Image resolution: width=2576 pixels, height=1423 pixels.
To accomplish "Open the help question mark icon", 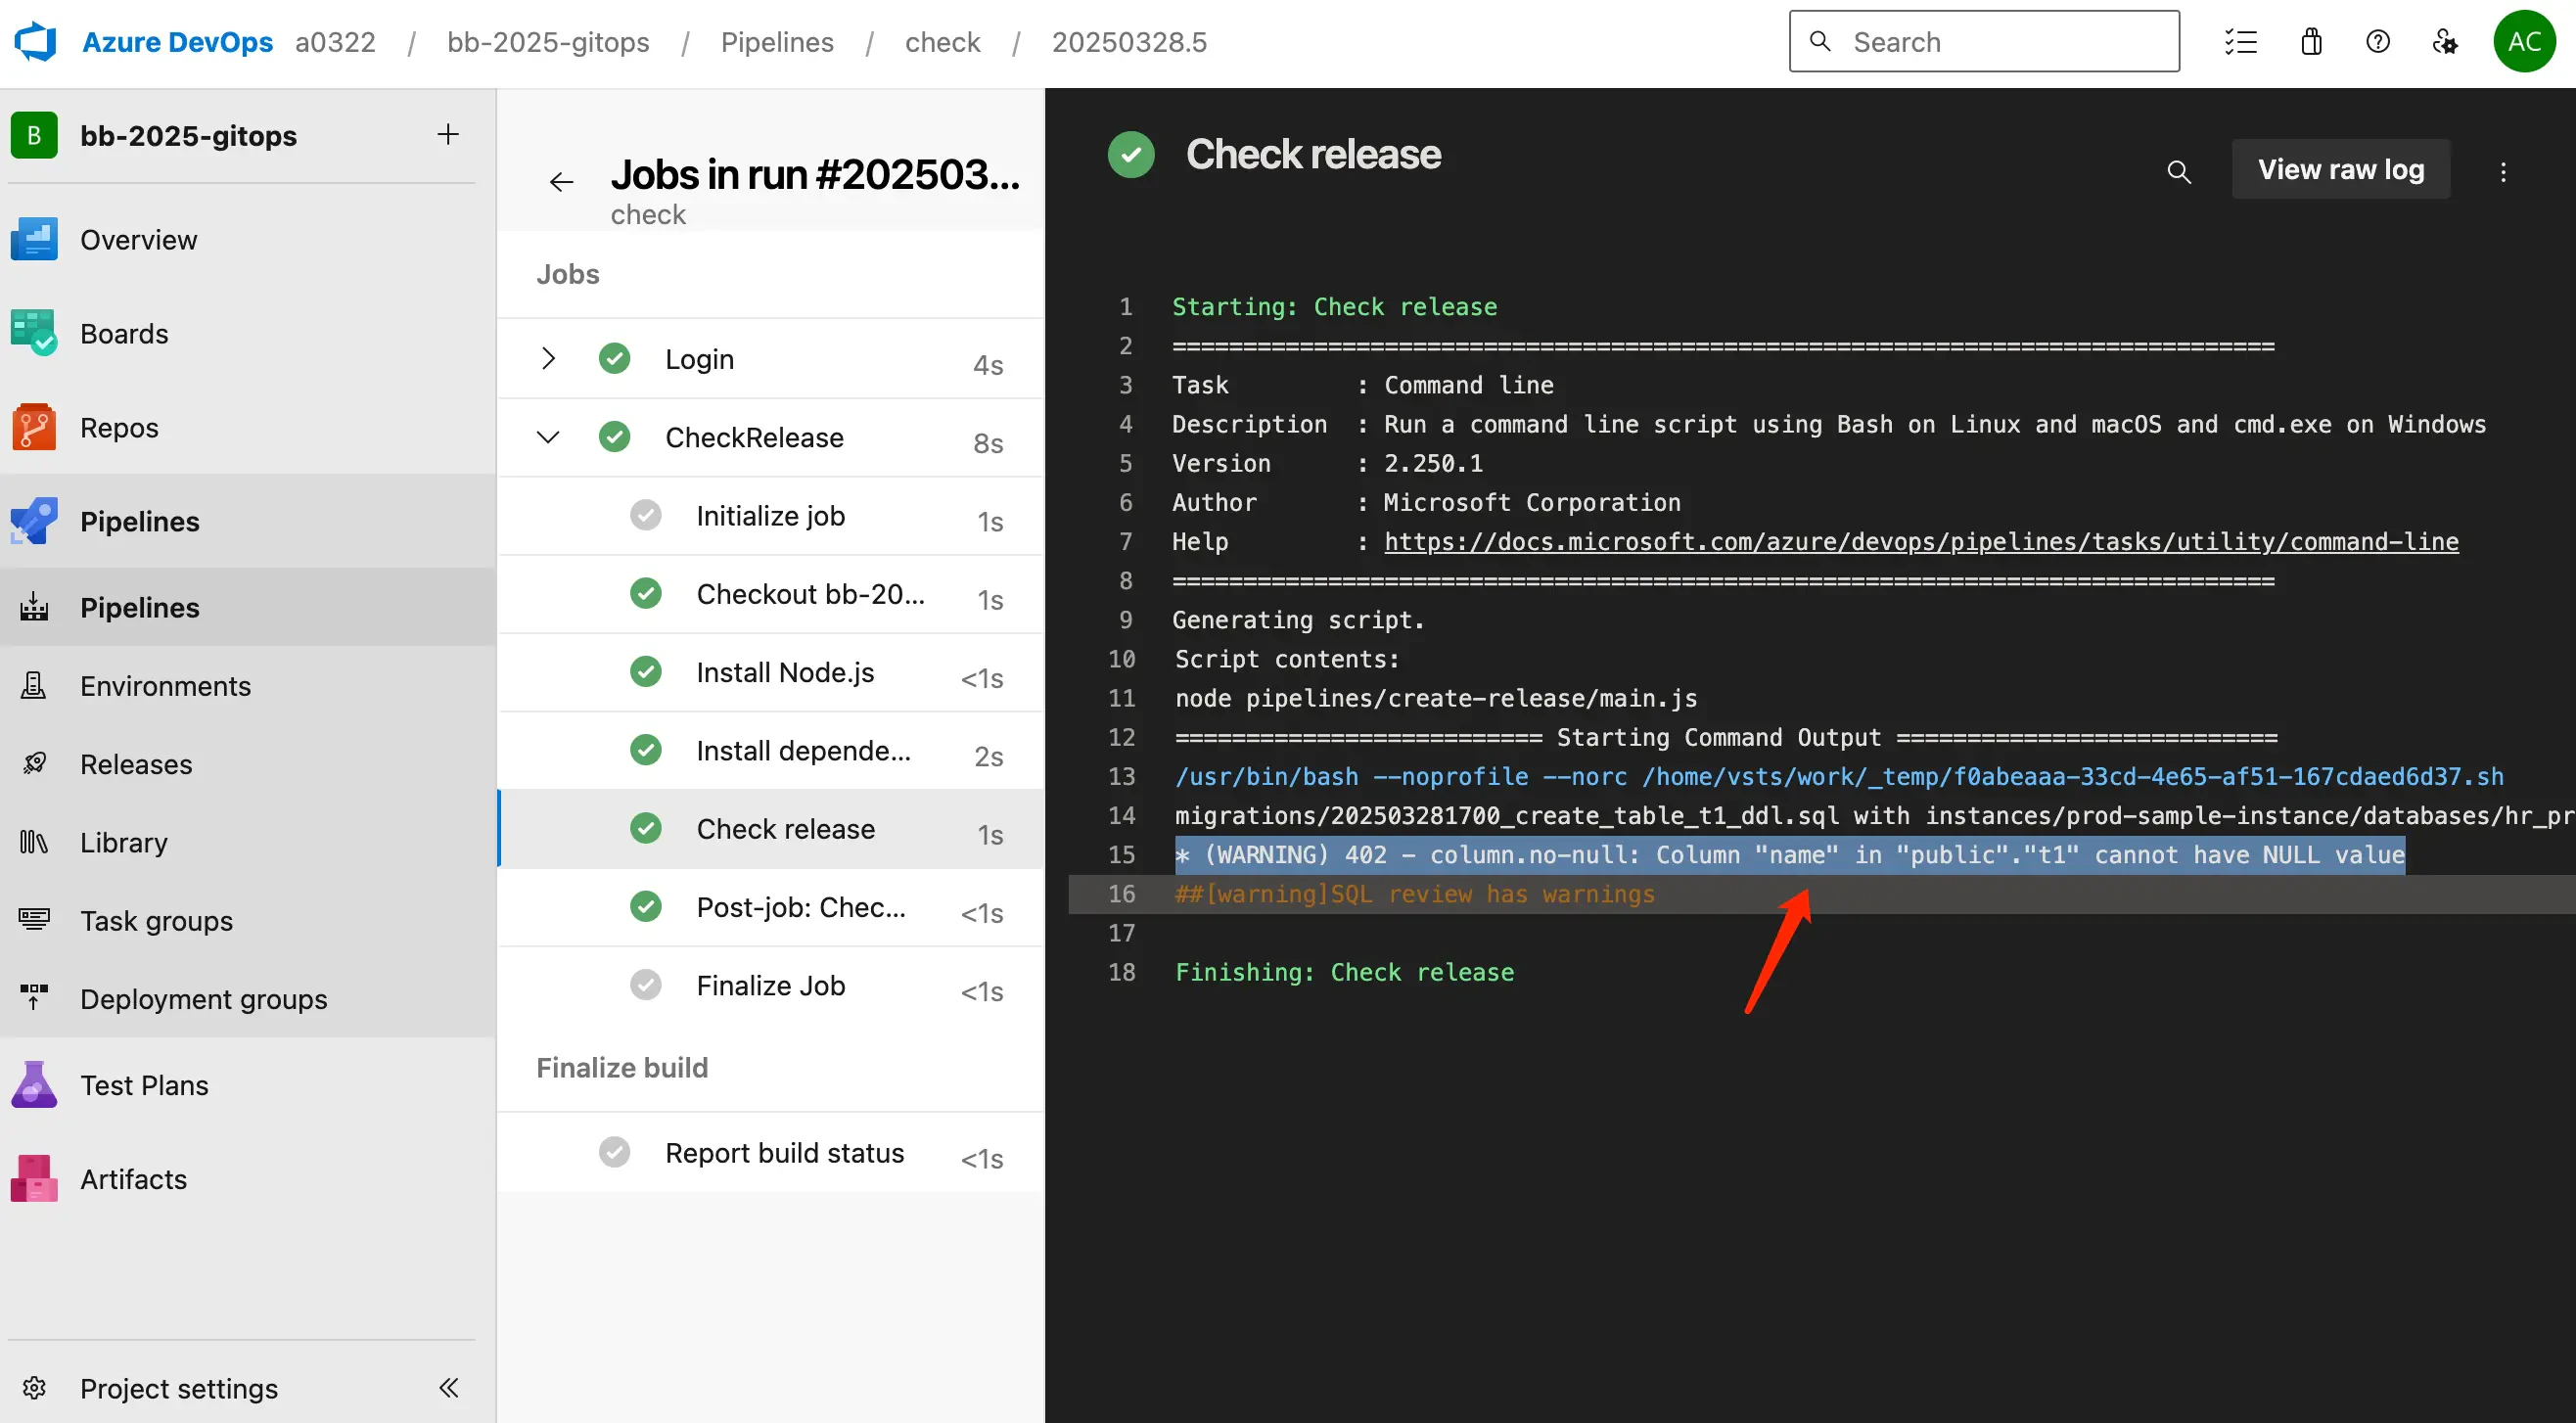I will [2377, 41].
